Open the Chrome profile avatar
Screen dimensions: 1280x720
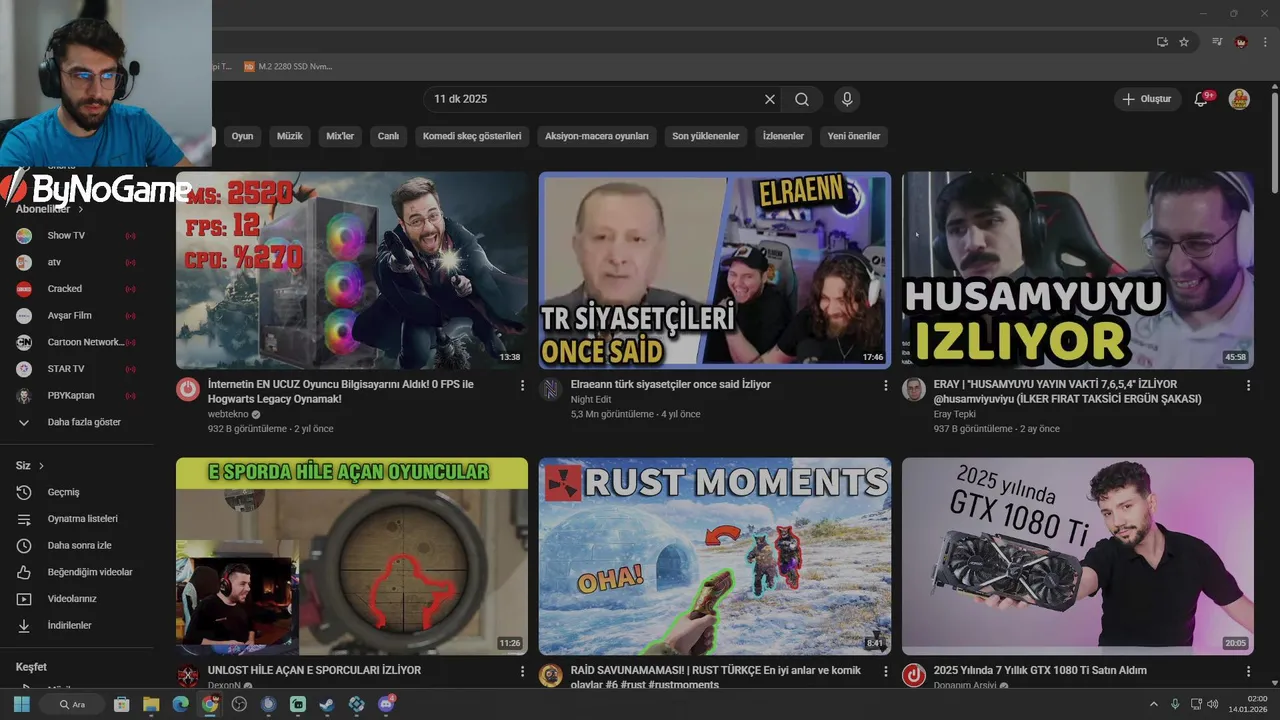(1241, 42)
